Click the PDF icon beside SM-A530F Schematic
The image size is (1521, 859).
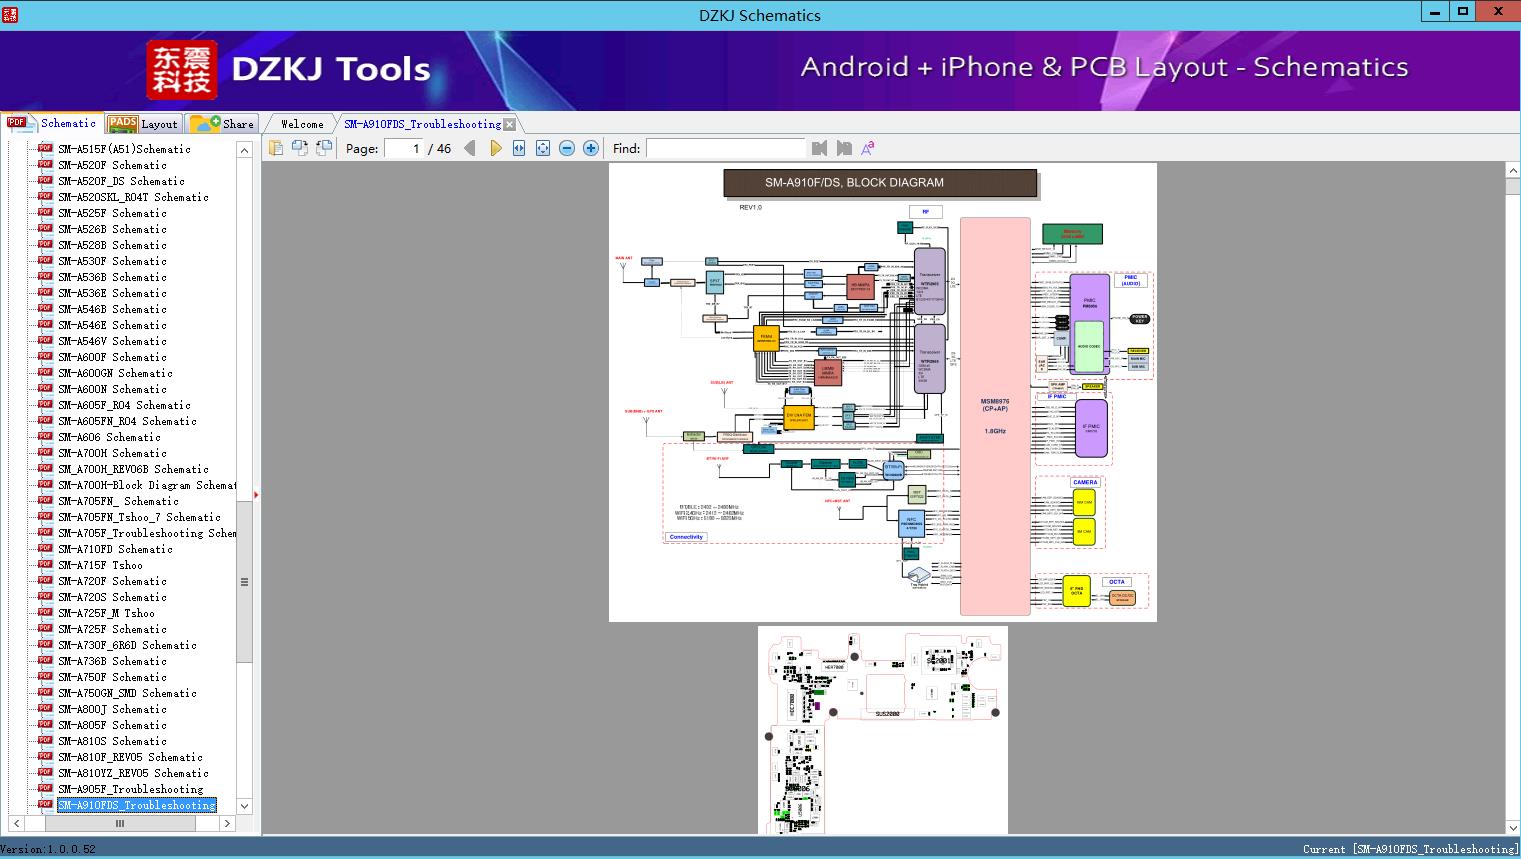[45, 261]
